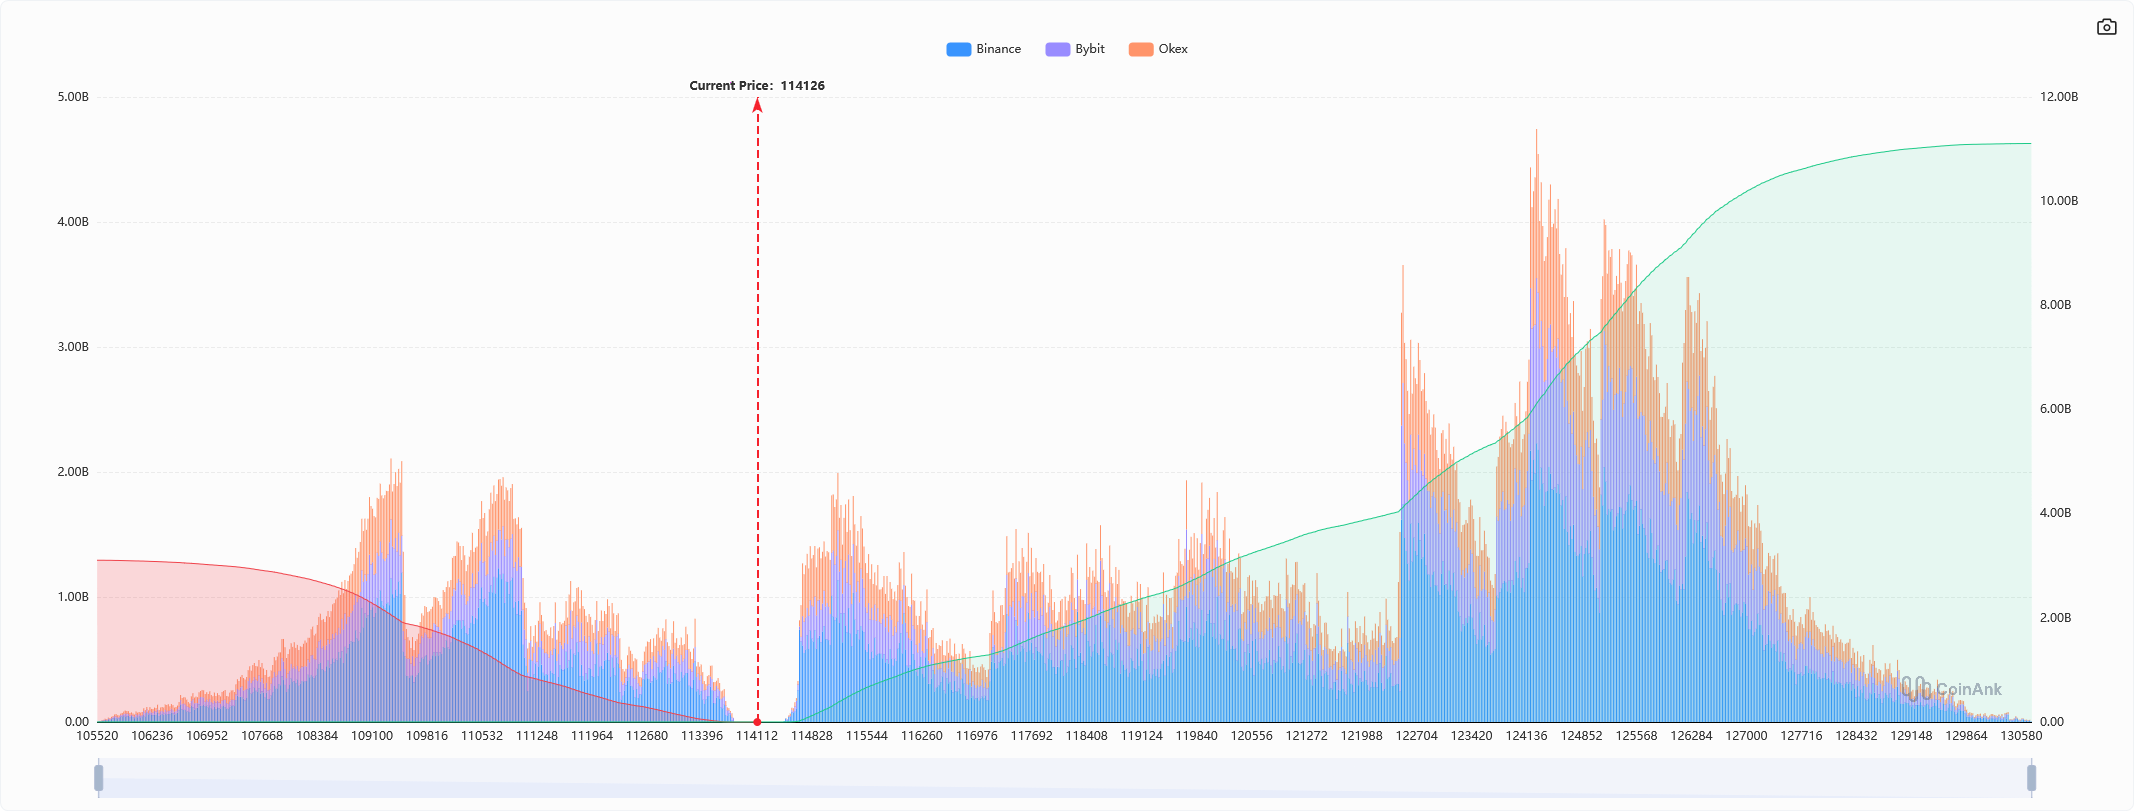Click the 114112 x-axis price label

click(756, 736)
